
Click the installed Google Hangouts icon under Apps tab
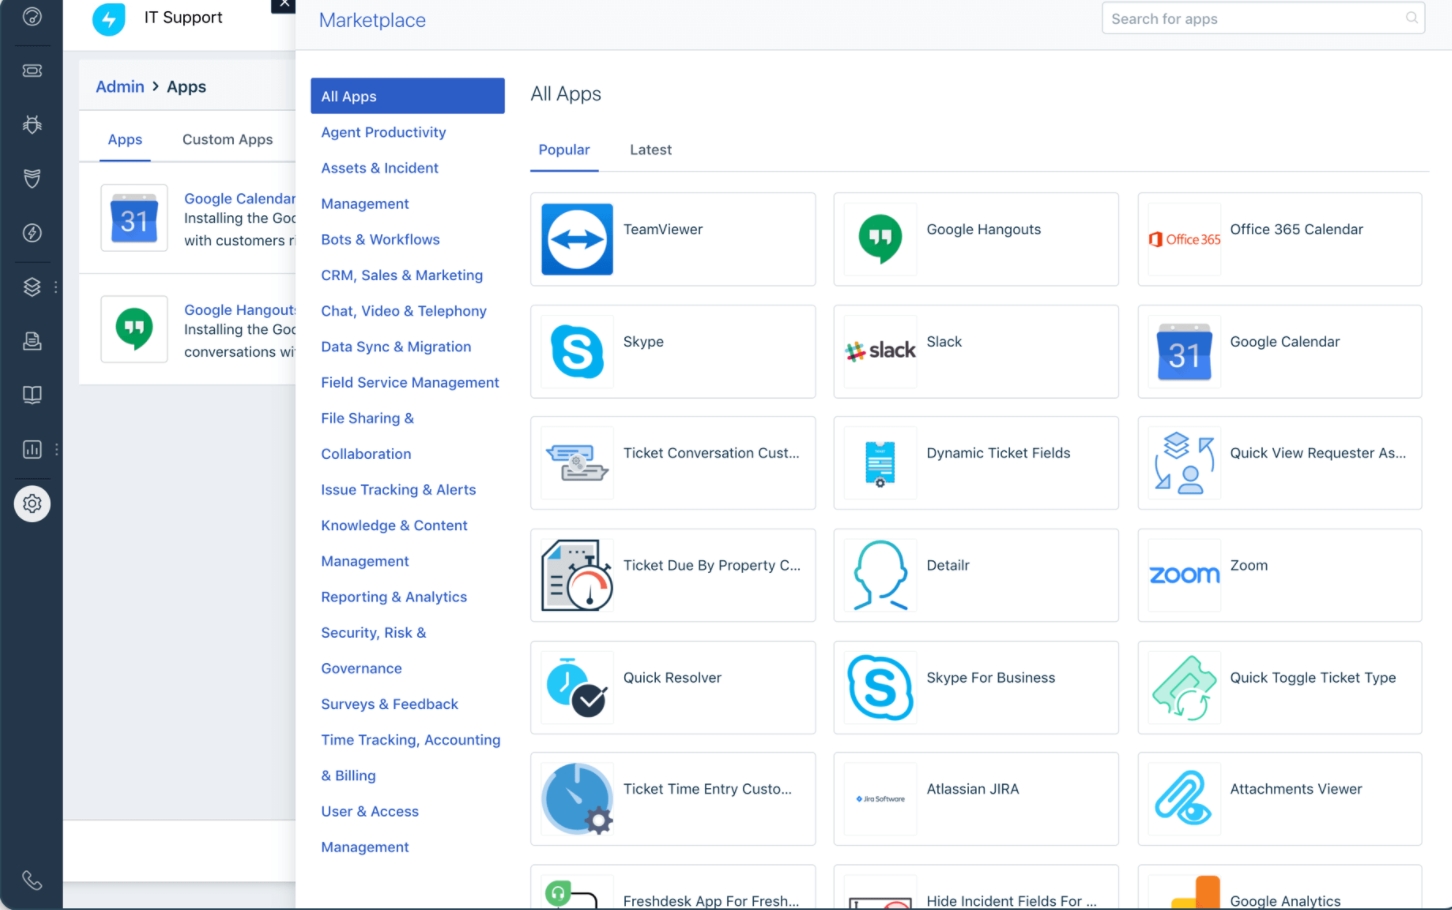(134, 329)
